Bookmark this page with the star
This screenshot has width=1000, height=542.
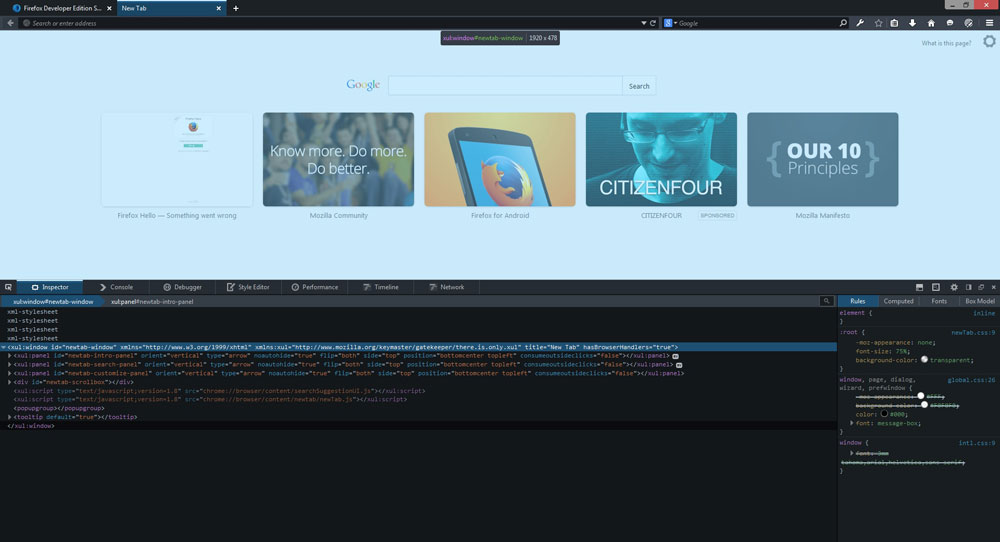point(878,23)
